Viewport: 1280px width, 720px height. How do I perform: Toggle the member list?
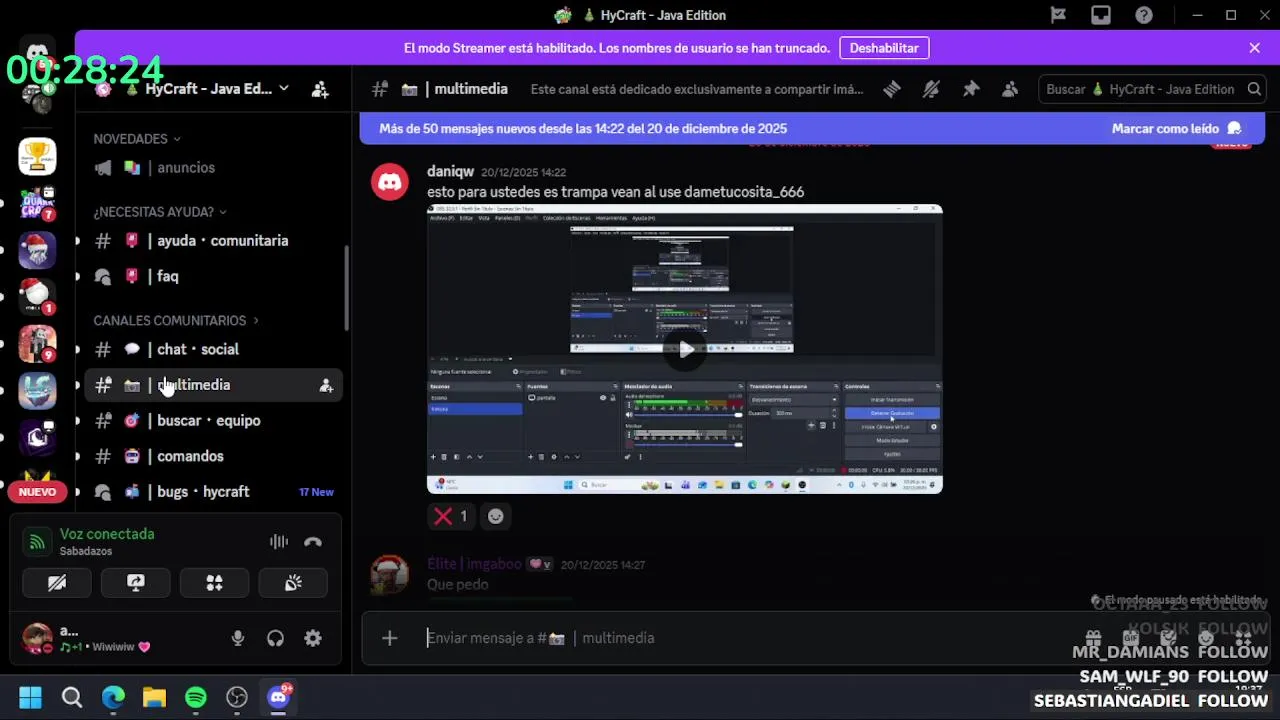pyautogui.click(x=1010, y=89)
